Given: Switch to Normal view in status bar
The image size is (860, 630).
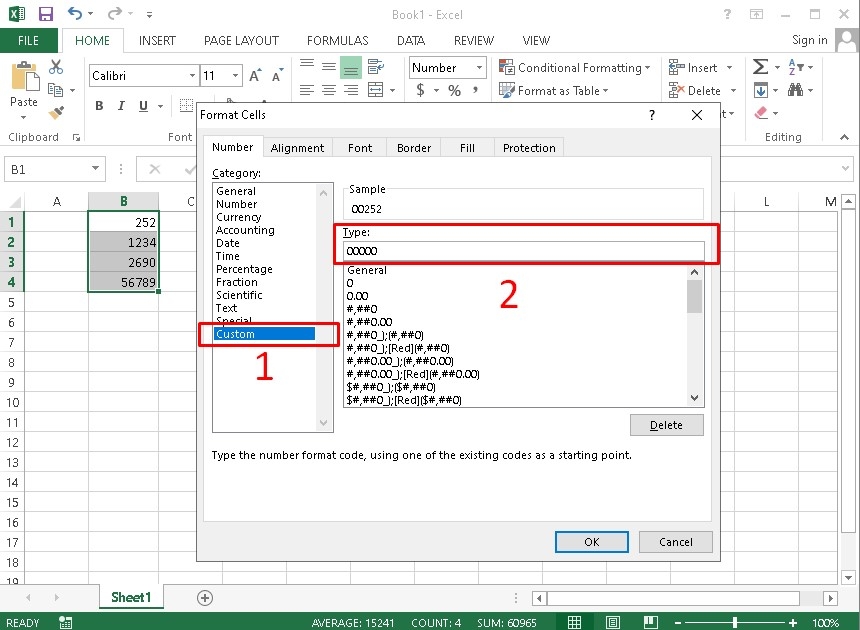Looking at the screenshot, I should pos(574,622).
